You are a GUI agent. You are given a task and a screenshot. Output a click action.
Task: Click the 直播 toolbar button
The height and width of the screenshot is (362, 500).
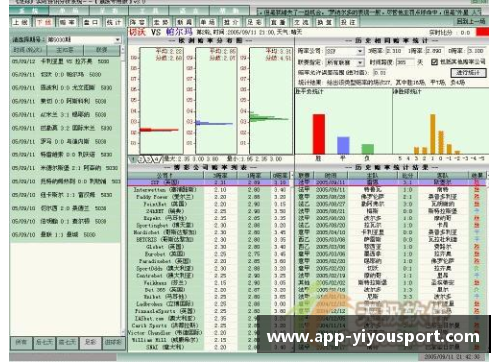[x=278, y=22]
